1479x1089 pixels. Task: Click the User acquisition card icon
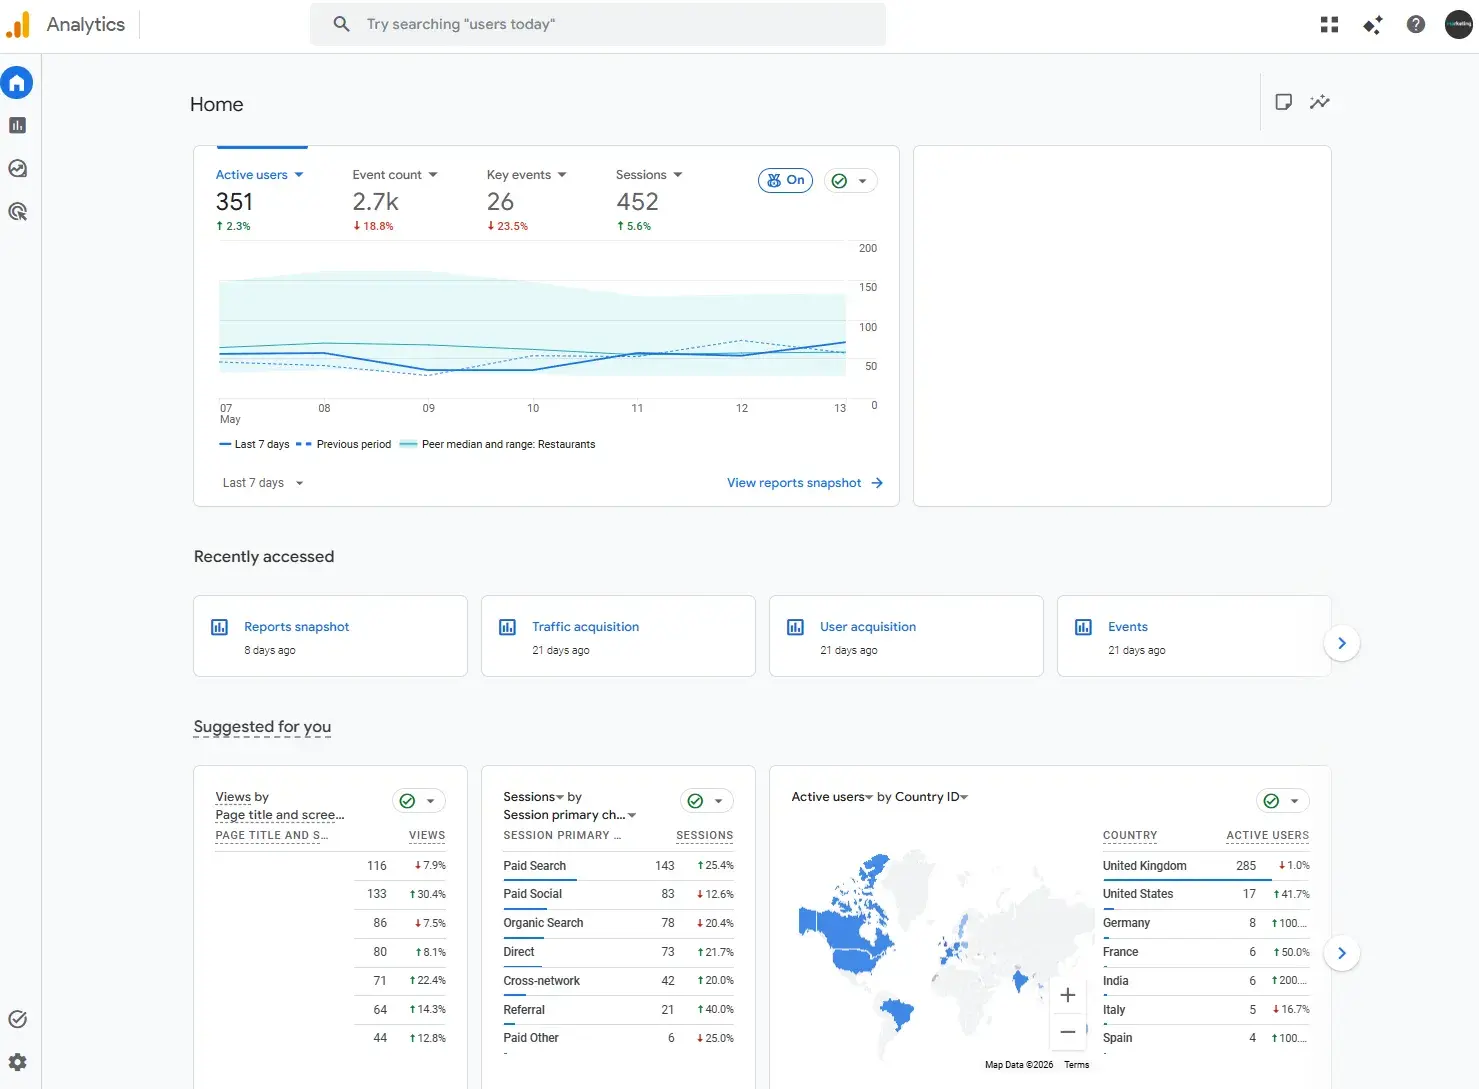(795, 627)
